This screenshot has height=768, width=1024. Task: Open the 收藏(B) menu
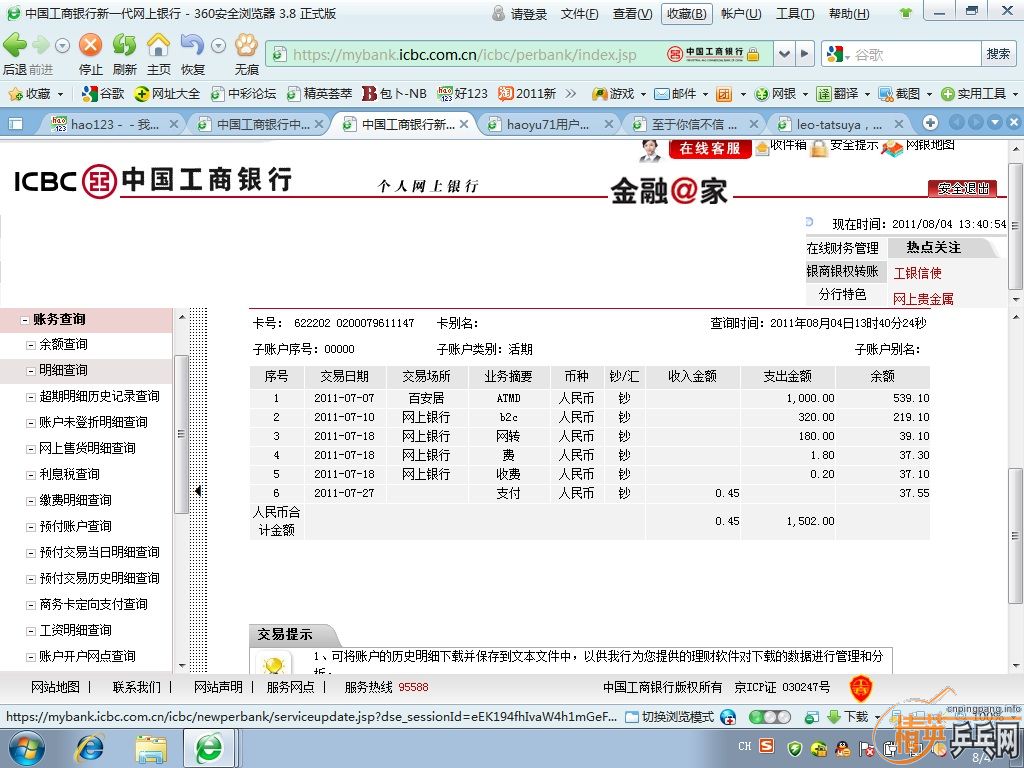(686, 14)
